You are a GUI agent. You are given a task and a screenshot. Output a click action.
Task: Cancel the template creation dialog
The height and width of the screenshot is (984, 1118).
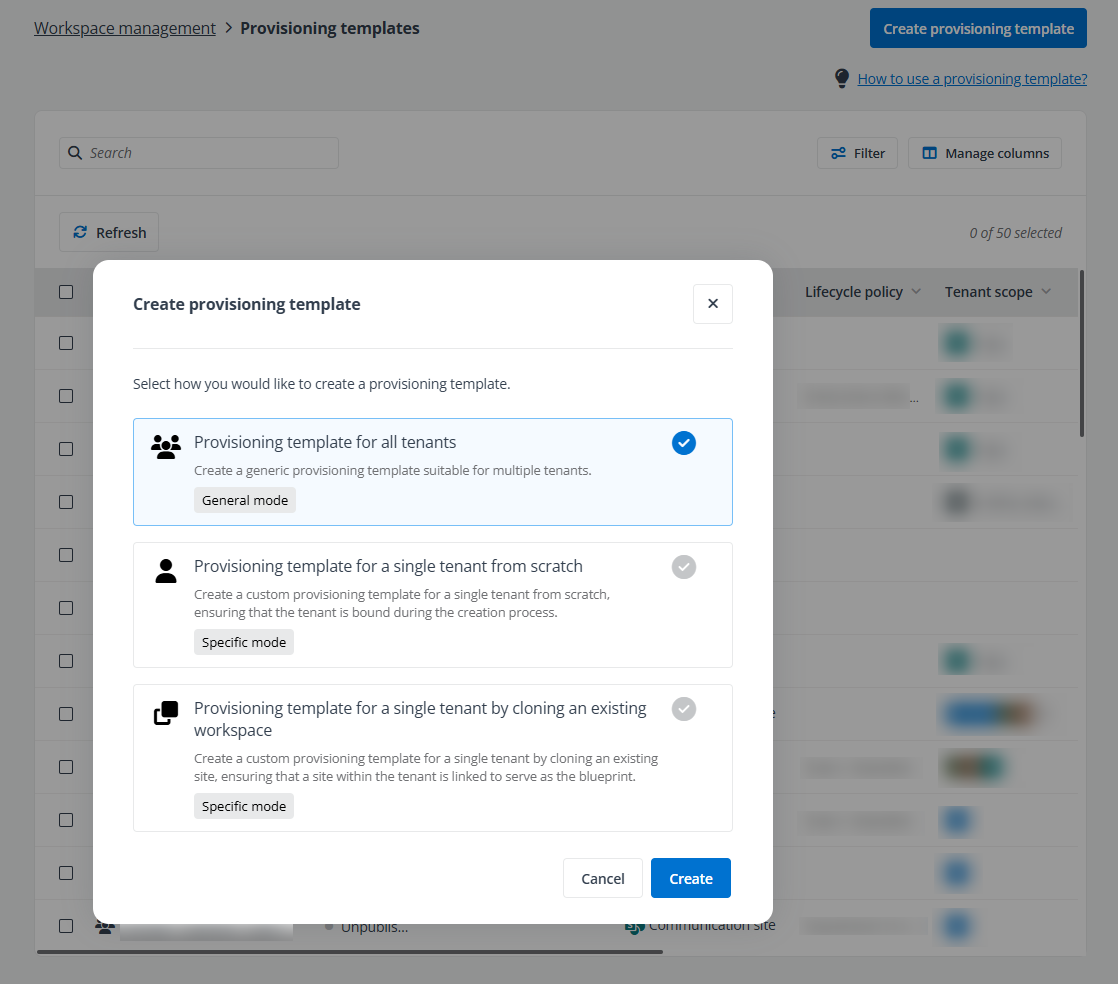(x=602, y=878)
